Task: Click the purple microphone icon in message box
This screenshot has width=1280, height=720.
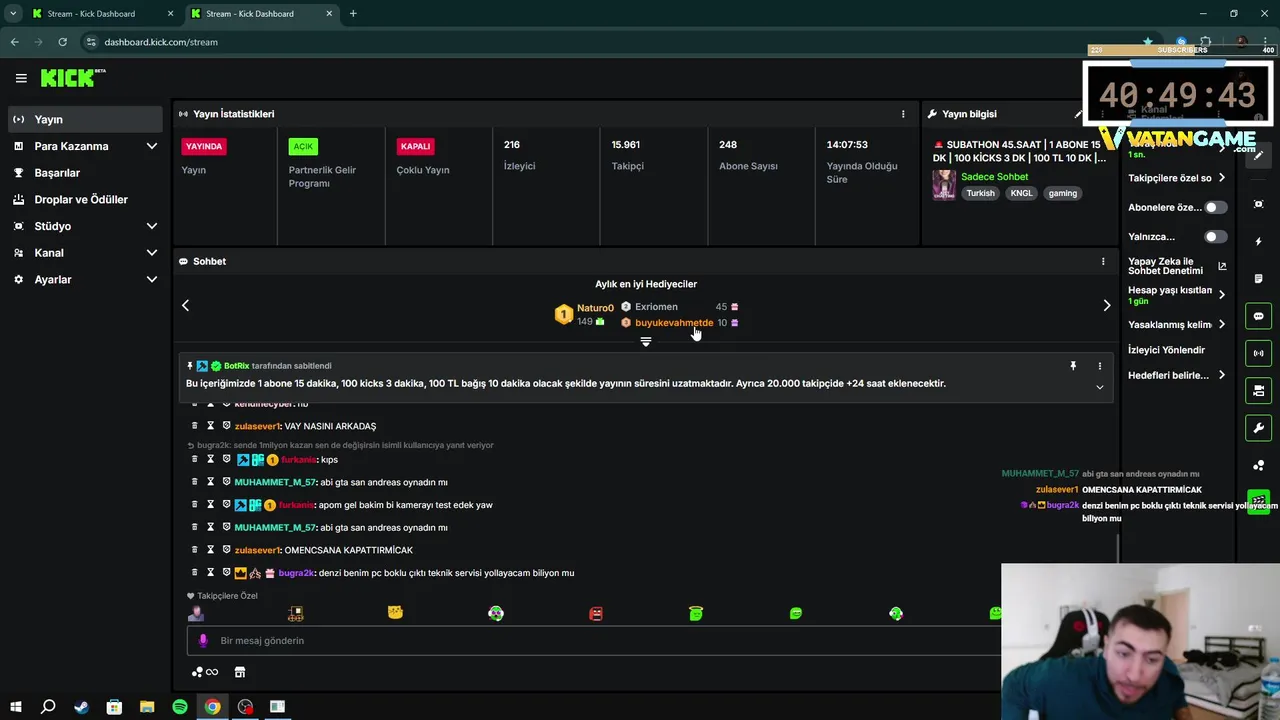Action: pos(203,640)
